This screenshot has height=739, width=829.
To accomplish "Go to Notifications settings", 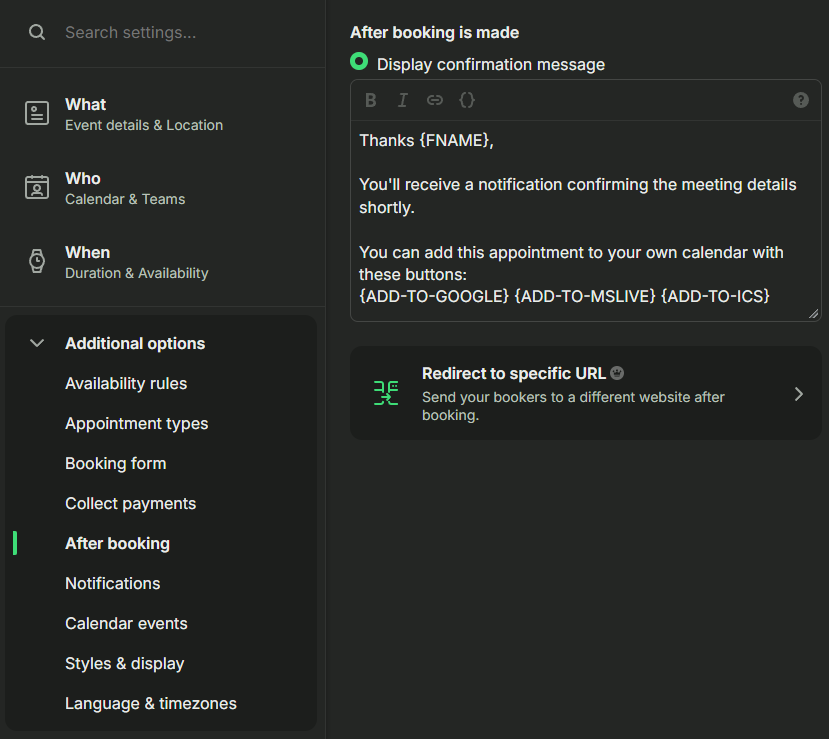I will 113,584.
